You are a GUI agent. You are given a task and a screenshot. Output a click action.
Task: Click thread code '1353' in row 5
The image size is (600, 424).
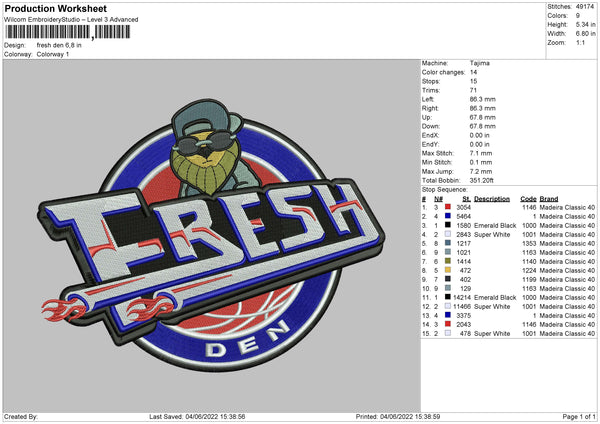pyautogui.click(x=530, y=243)
